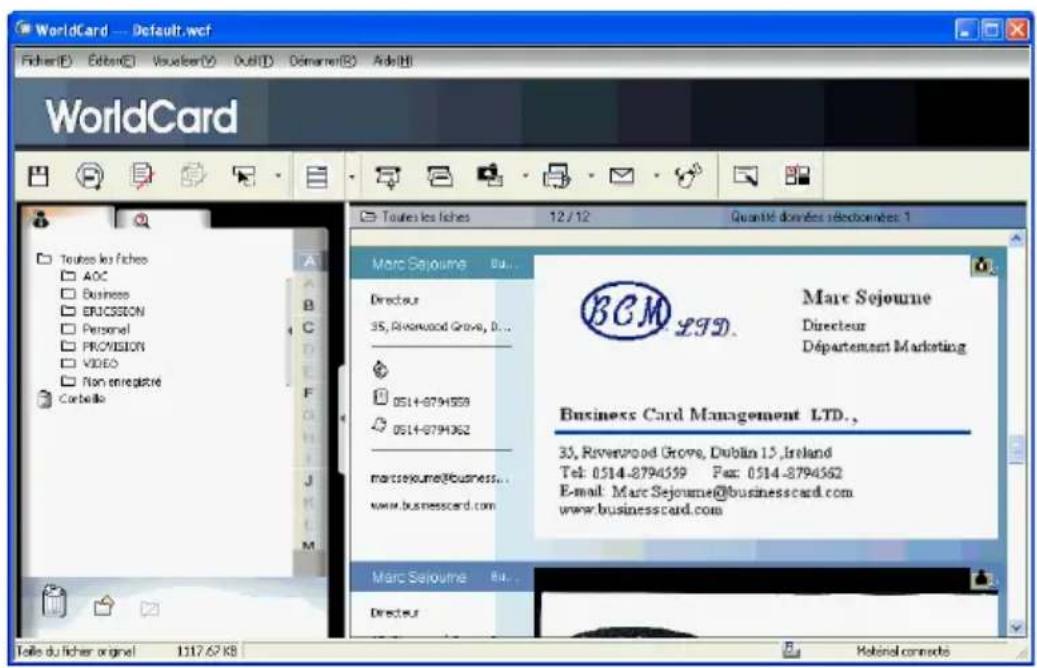Click the second Marc Sejourne card header
1037x668 pixels.
pyautogui.click(x=441, y=577)
